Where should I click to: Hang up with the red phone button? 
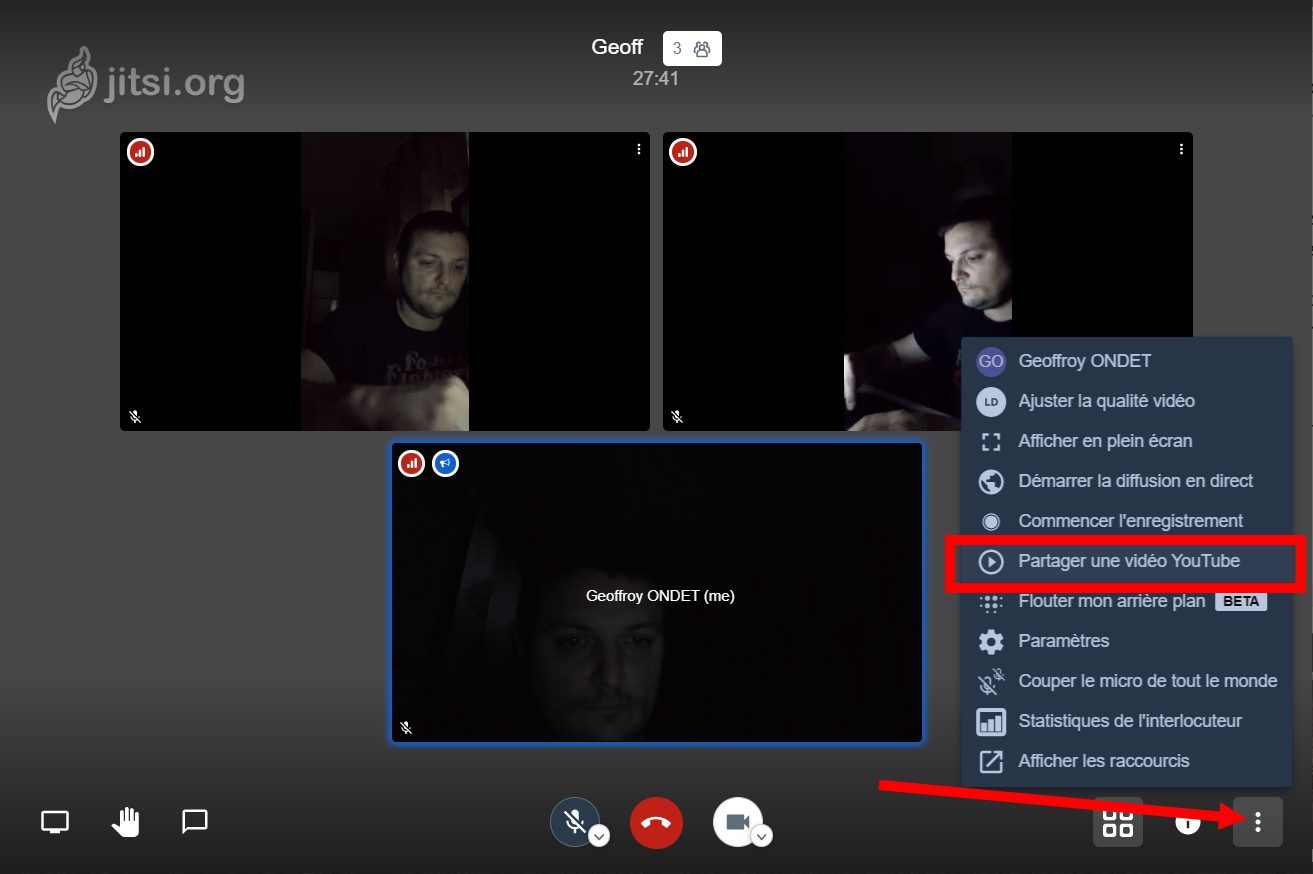[656, 822]
